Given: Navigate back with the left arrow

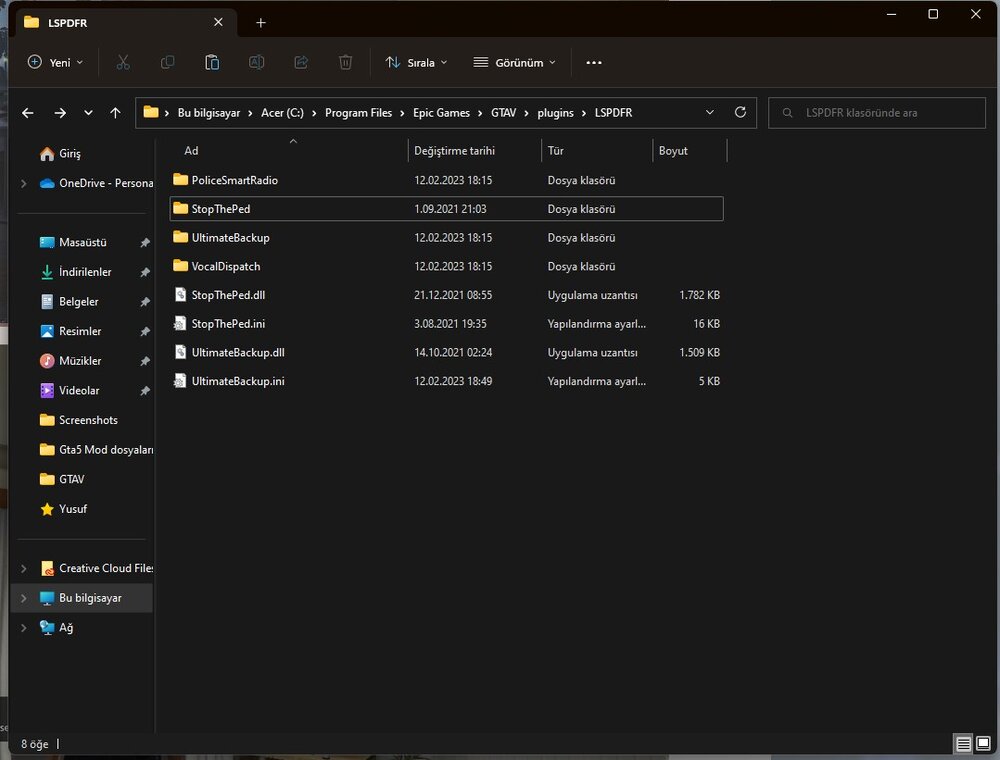Looking at the screenshot, I should pyautogui.click(x=28, y=113).
